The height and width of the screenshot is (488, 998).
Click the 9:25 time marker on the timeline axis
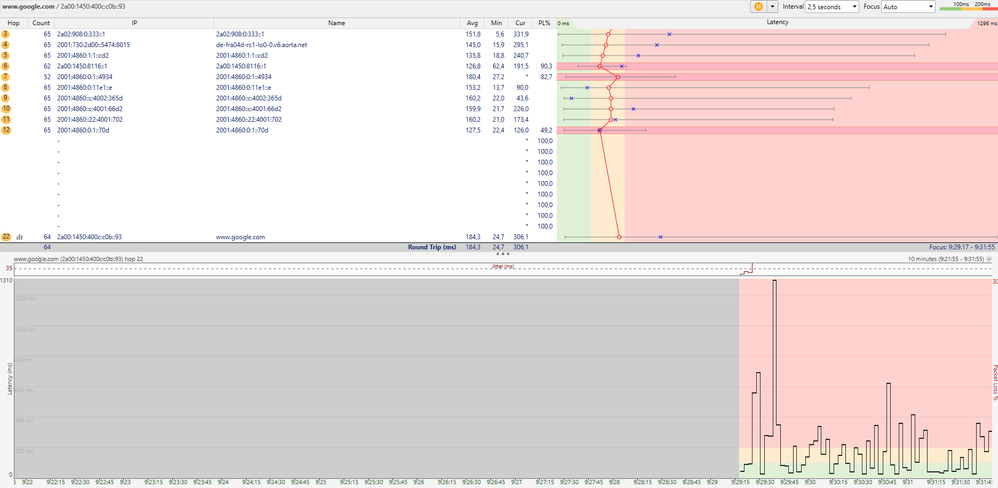[x=322, y=482]
